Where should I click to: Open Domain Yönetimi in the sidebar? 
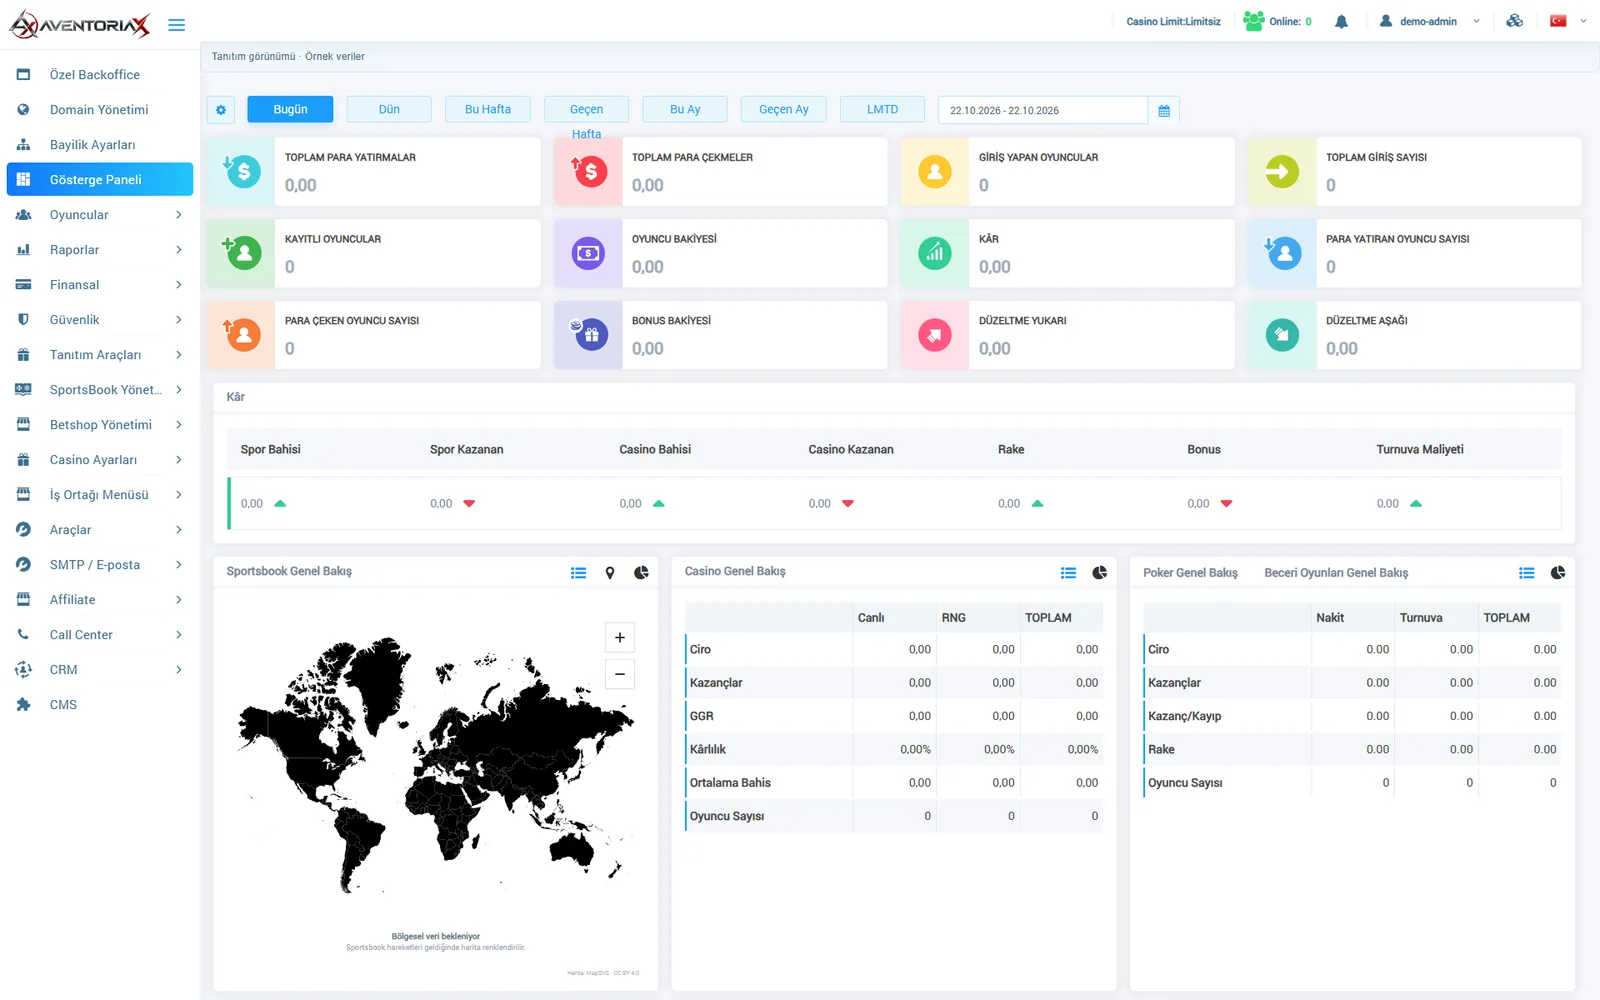point(100,110)
